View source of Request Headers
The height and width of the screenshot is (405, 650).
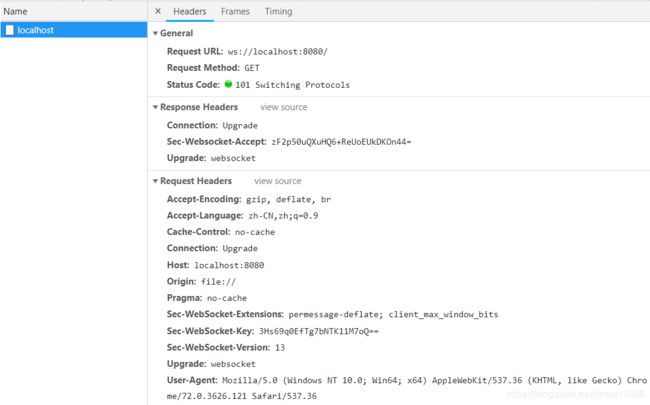(277, 181)
